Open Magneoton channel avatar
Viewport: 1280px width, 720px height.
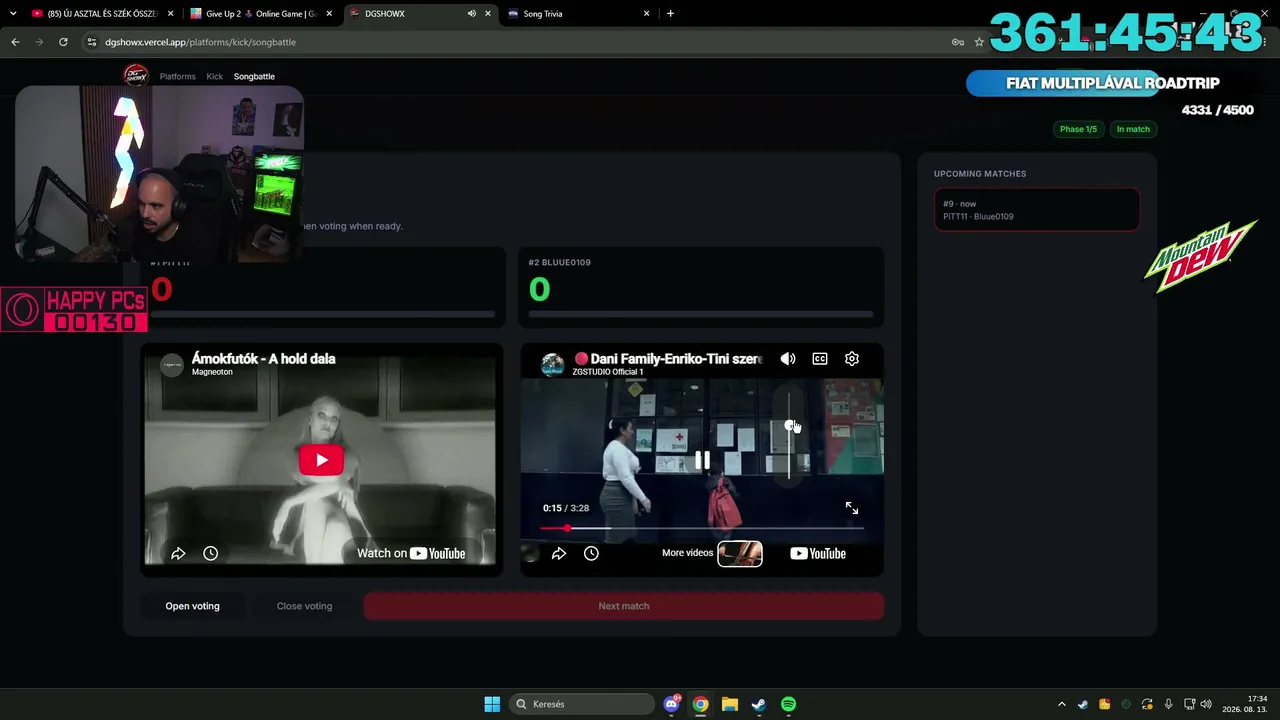[172, 365]
